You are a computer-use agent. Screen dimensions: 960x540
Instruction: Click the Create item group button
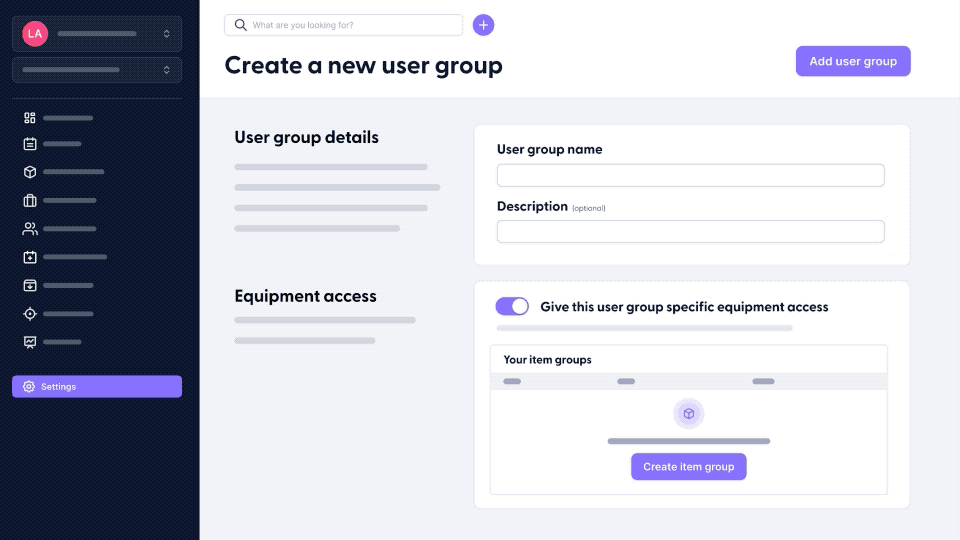688,467
